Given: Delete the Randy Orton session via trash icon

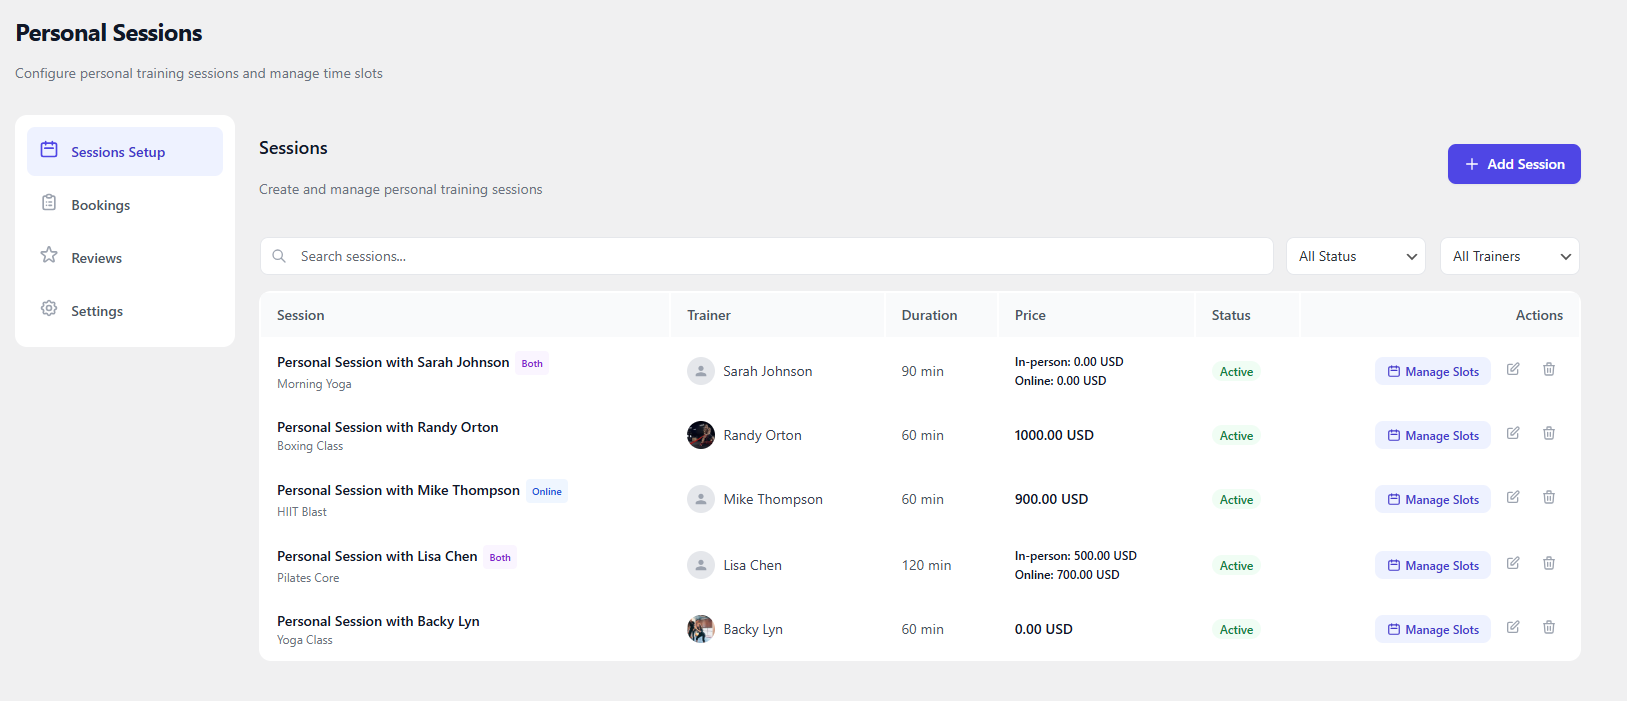Looking at the screenshot, I should [1548, 433].
